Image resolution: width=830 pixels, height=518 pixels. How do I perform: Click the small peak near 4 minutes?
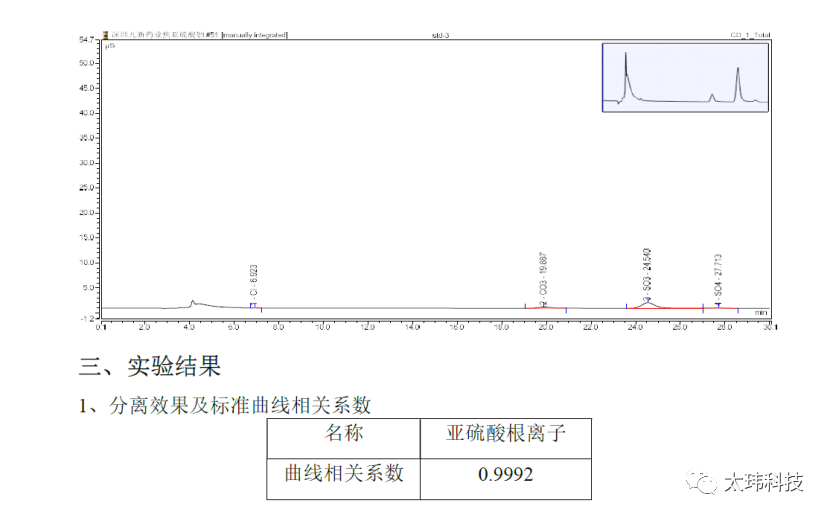point(193,301)
